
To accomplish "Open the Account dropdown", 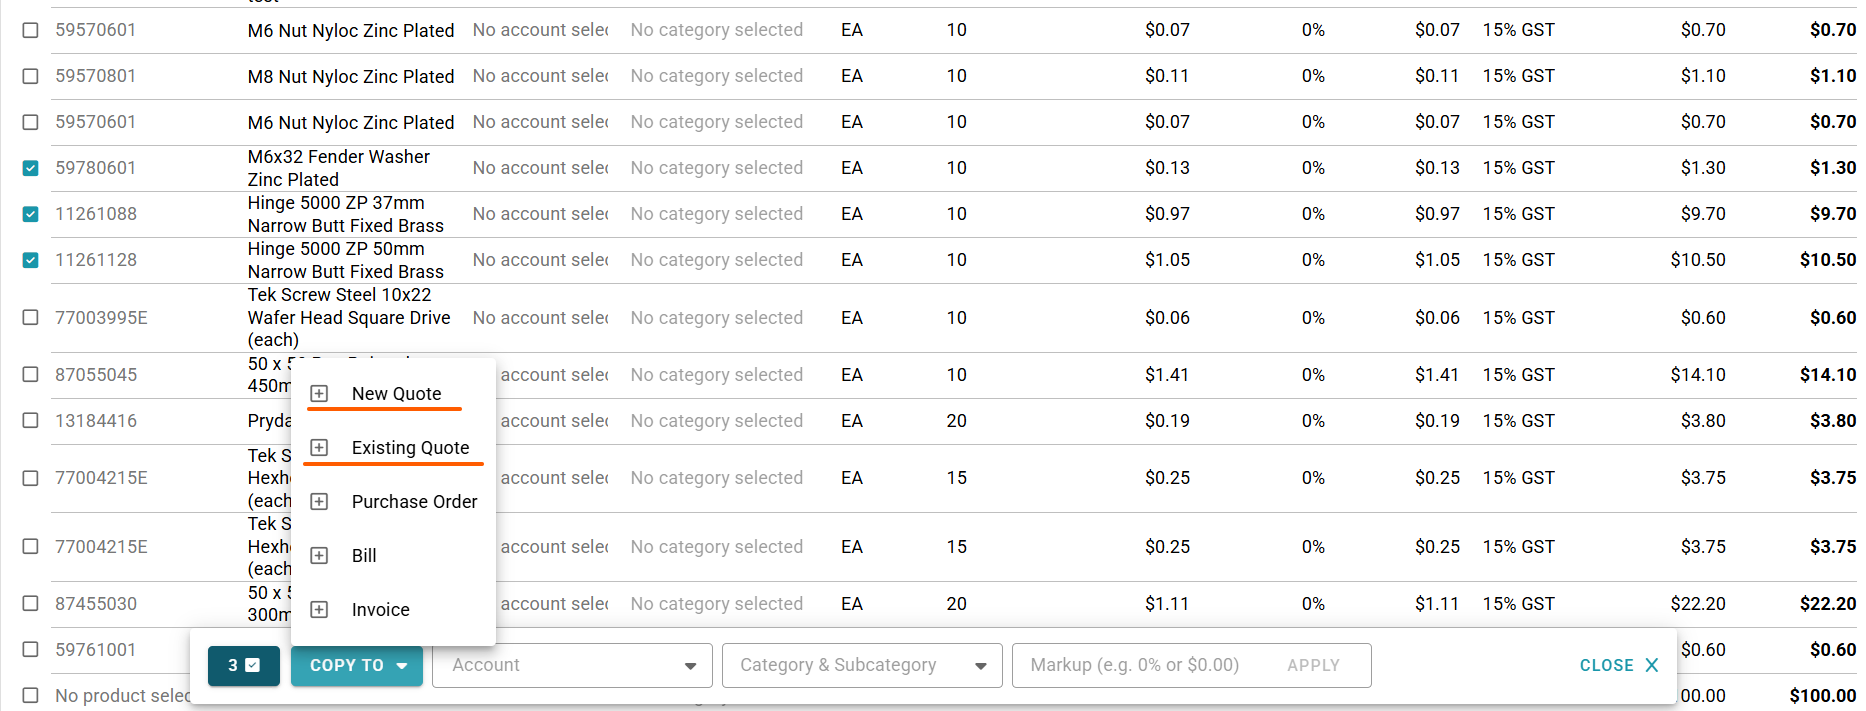I will coord(572,666).
